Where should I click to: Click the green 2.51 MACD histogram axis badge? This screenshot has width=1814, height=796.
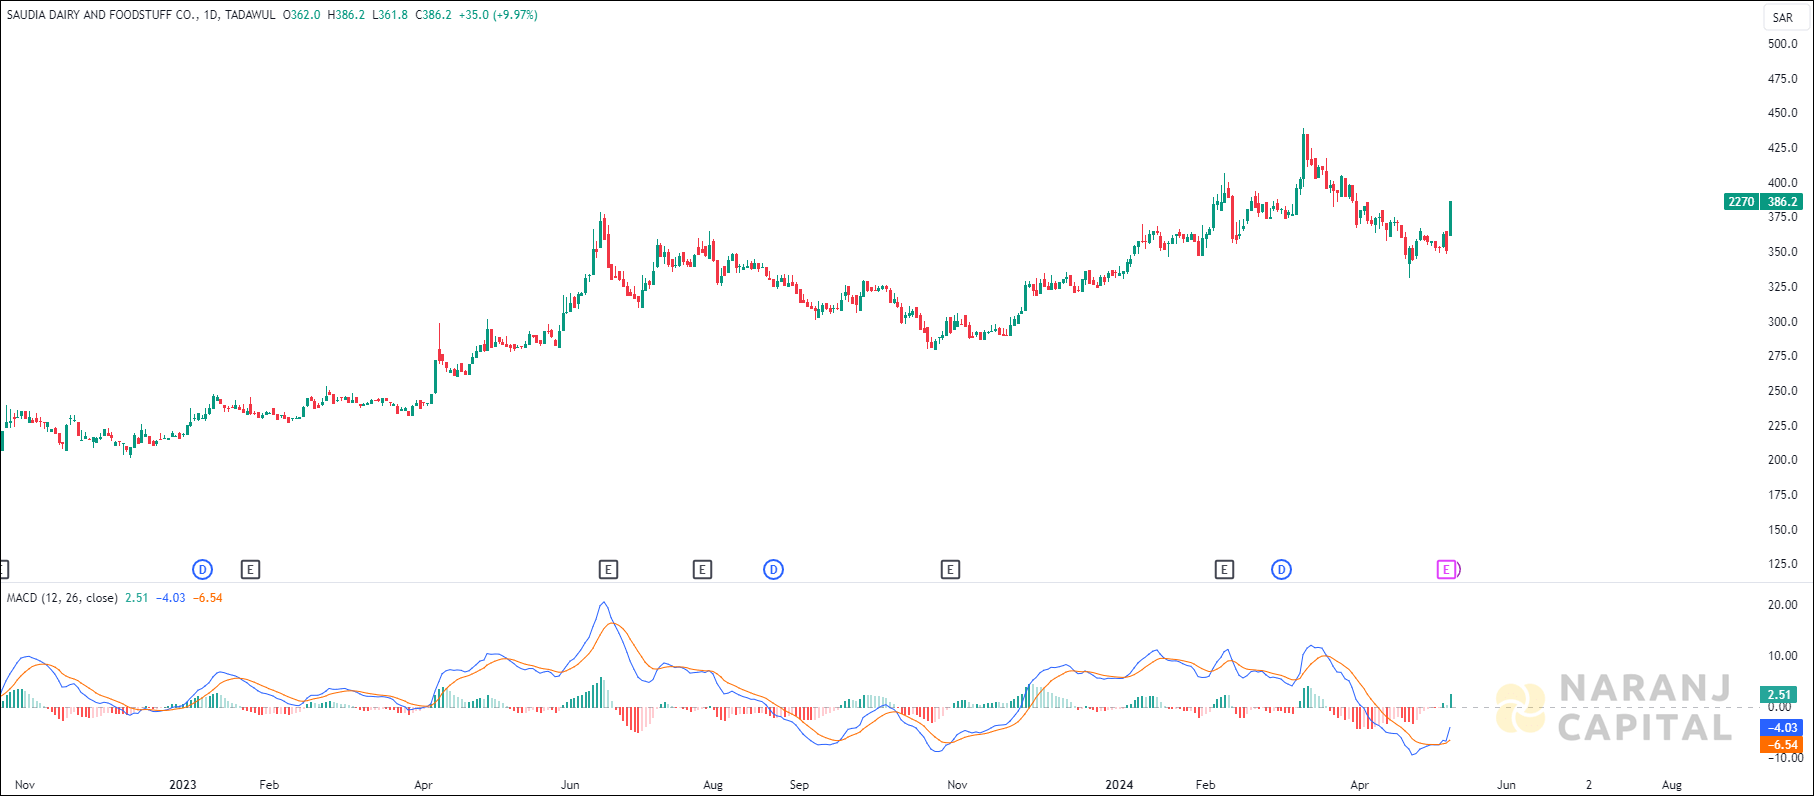(1780, 695)
